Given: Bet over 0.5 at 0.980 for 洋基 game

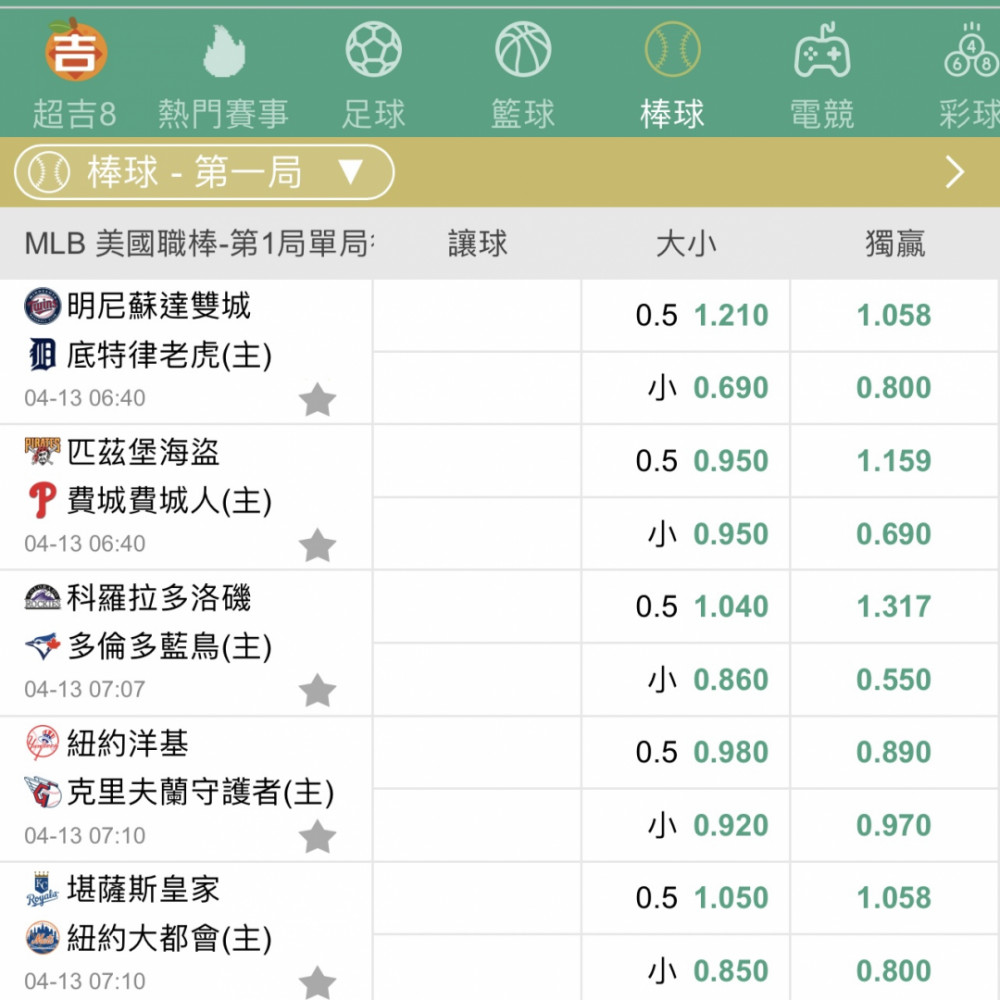Looking at the screenshot, I should (x=686, y=752).
